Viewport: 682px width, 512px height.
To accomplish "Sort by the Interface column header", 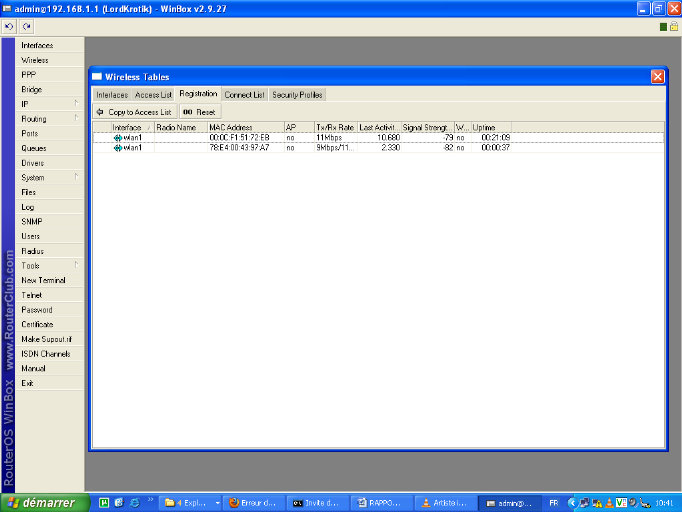I will [x=132, y=127].
